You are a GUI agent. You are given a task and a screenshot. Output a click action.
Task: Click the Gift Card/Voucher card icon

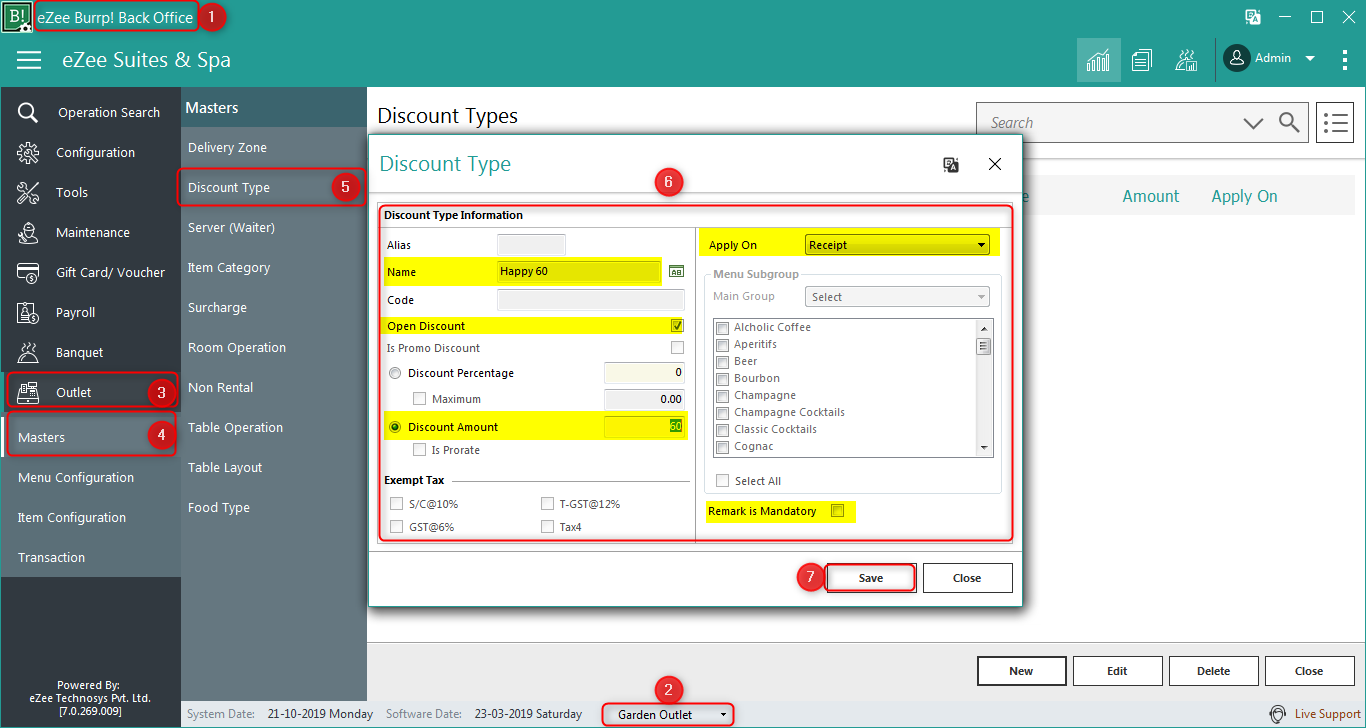click(x=28, y=273)
